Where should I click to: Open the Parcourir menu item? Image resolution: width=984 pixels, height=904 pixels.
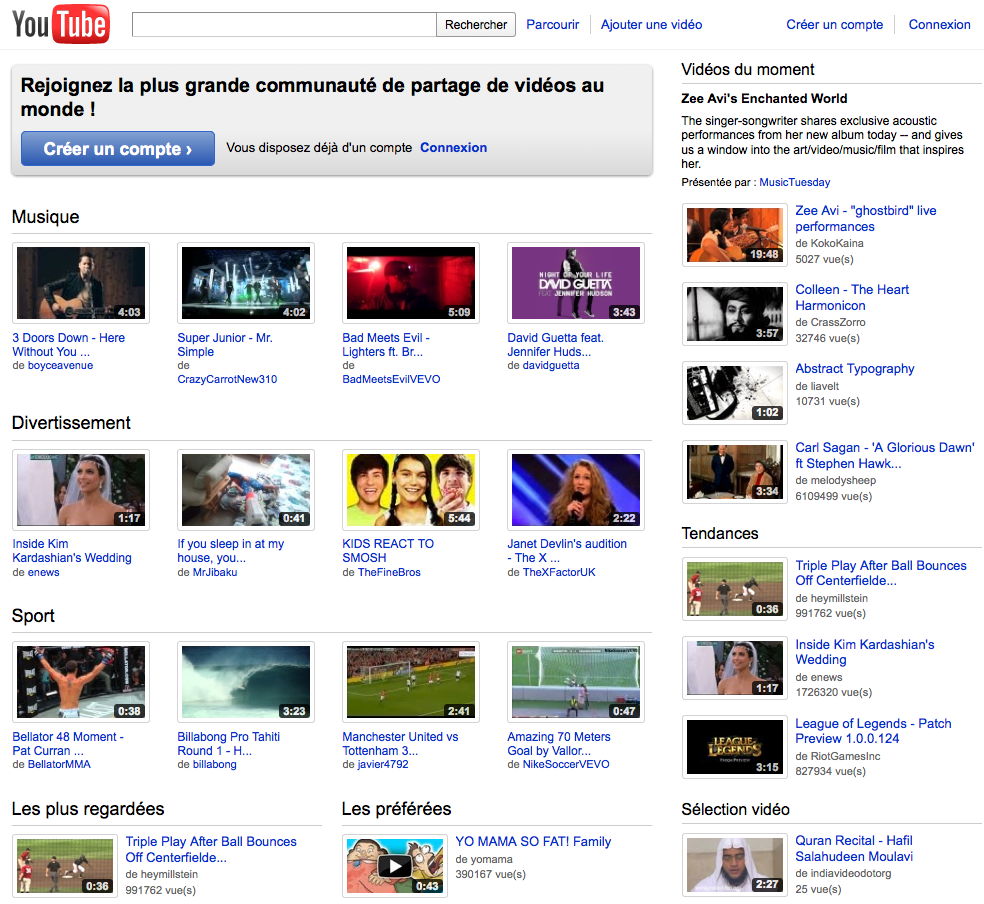coord(552,25)
